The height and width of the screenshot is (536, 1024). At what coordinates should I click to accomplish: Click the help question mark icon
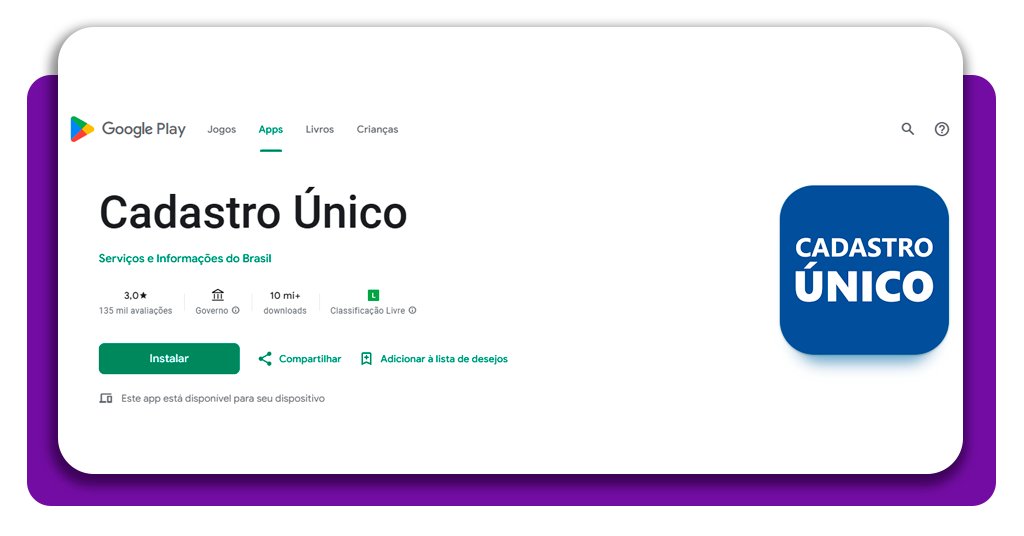(941, 129)
